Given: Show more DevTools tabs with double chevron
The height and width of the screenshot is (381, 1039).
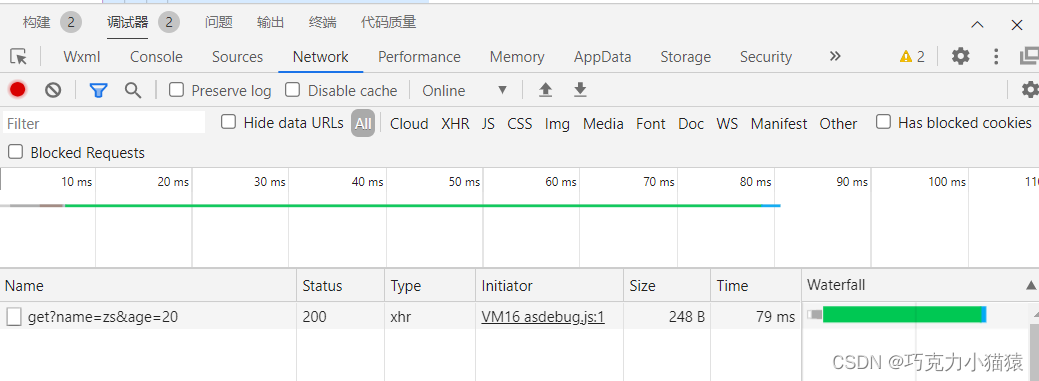Looking at the screenshot, I should click(x=835, y=56).
